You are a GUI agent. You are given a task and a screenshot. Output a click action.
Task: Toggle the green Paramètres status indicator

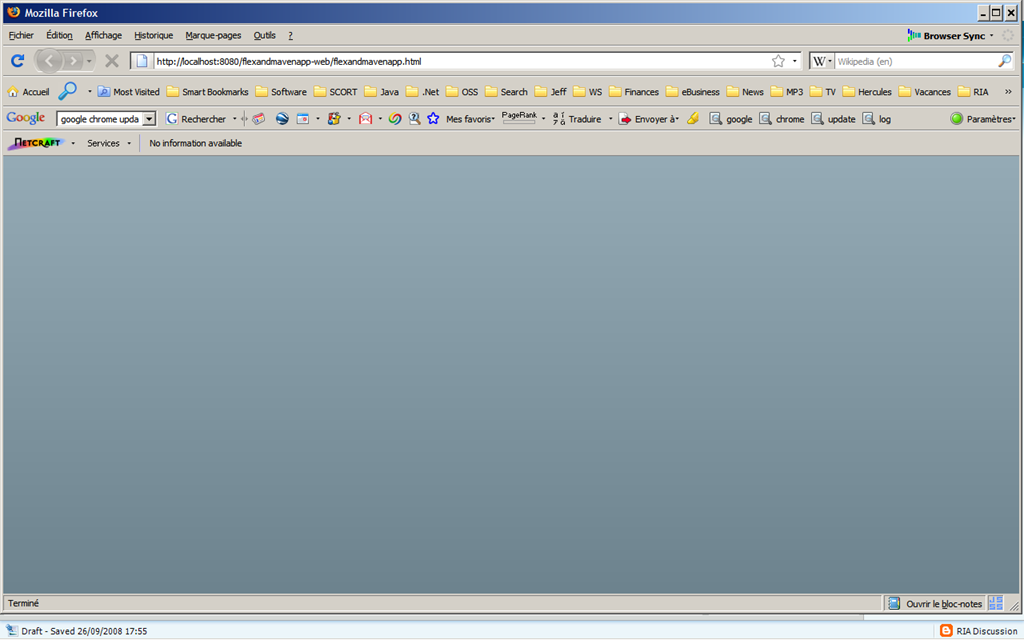[x=957, y=119]
